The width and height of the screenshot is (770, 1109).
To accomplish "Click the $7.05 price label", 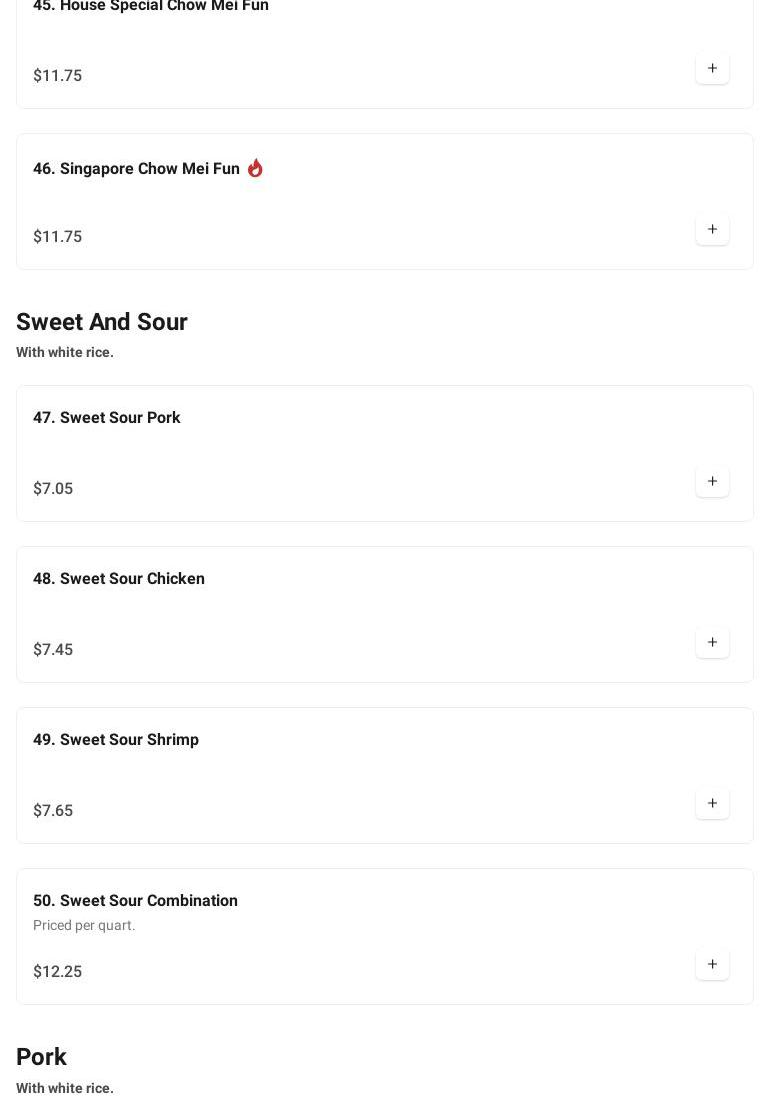I will click(x=53, y=489).
